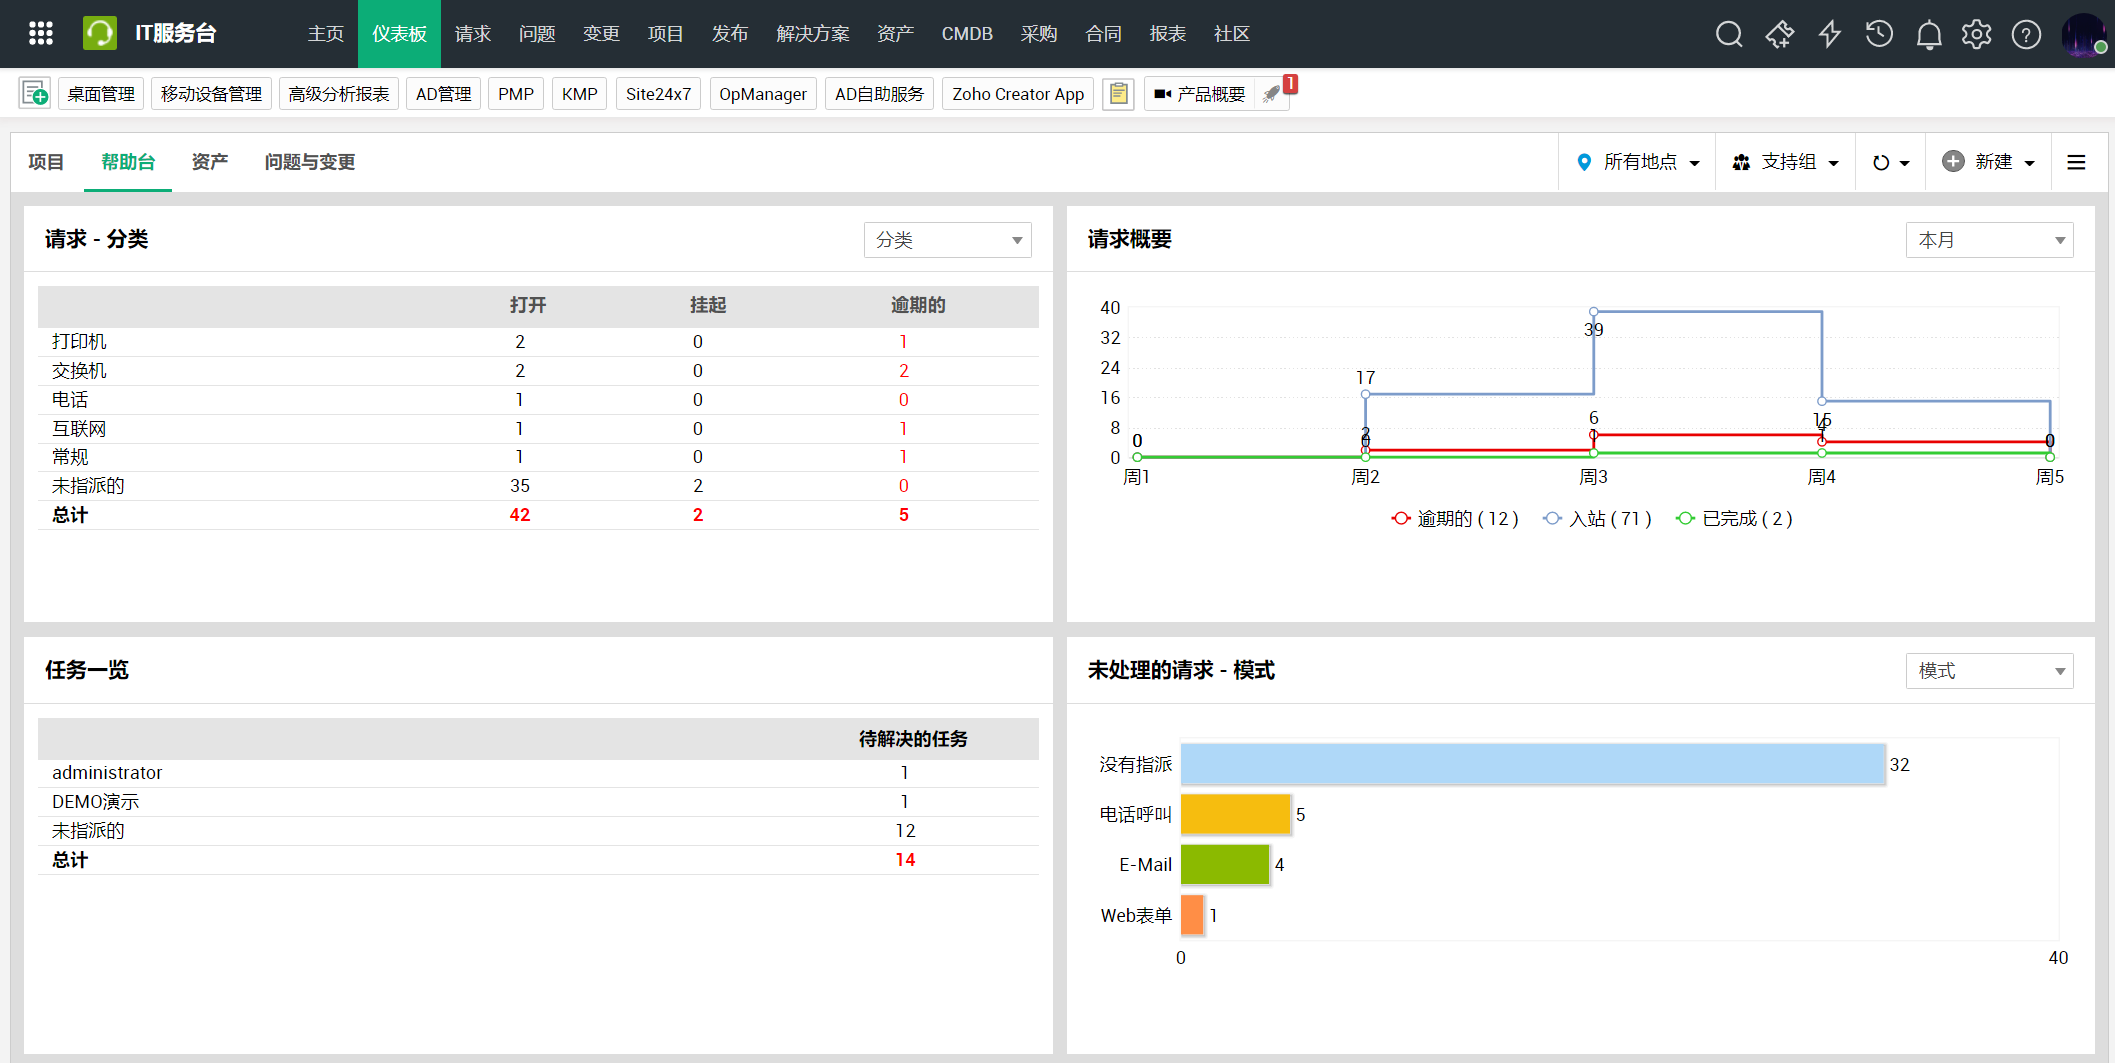
Task: Open the notifications bell
Action: point(1929,33)
